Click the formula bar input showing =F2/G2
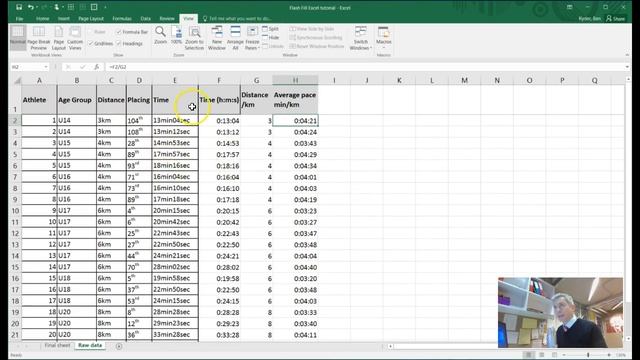Viewport: 640px width, 360px height. coord(365,67)
